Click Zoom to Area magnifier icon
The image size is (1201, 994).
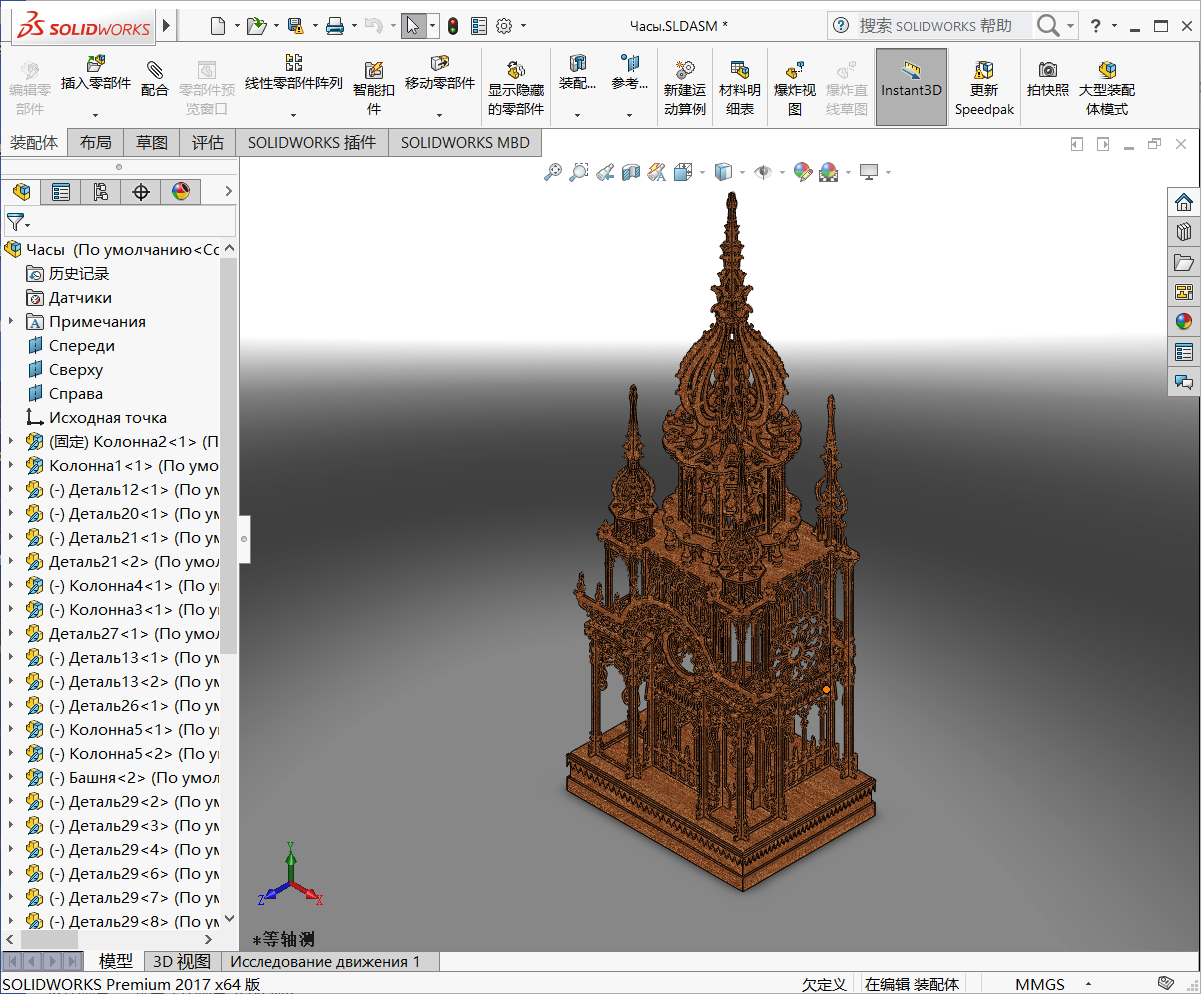pos(579,172)
